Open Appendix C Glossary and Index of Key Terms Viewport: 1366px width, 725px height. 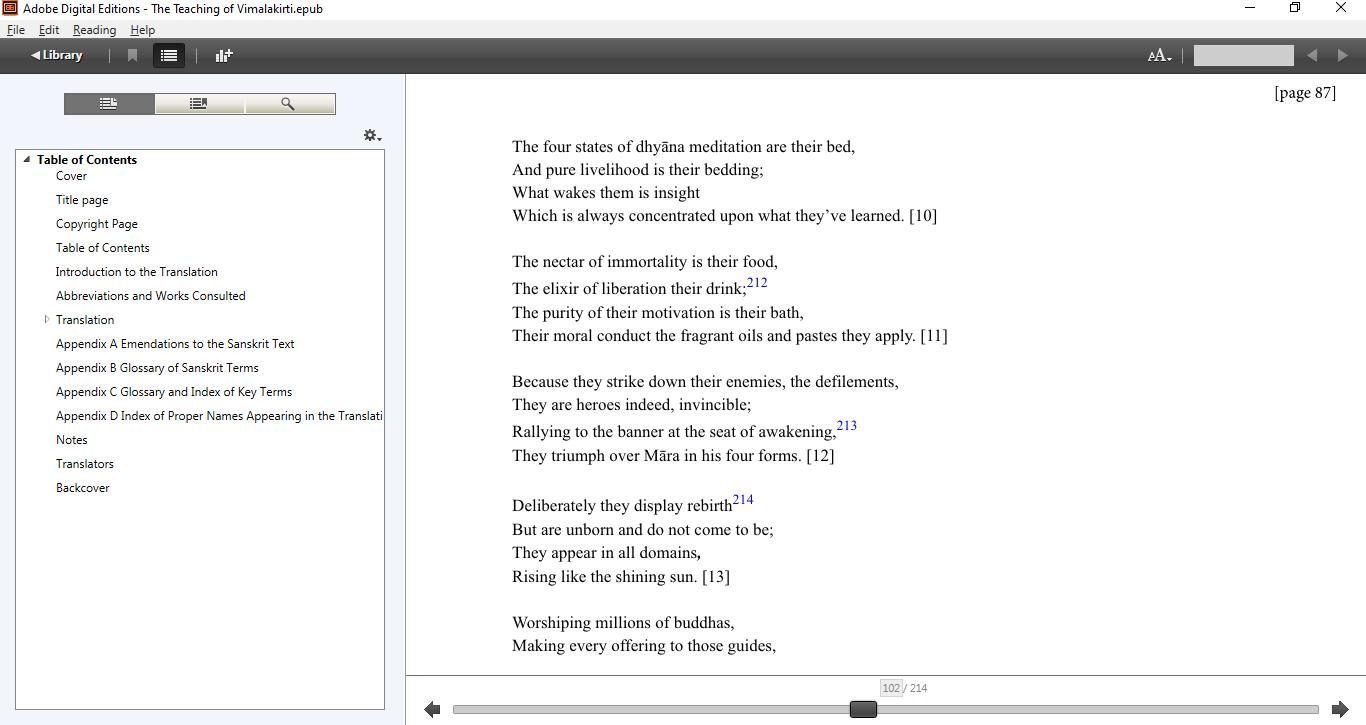pos(174,392)
